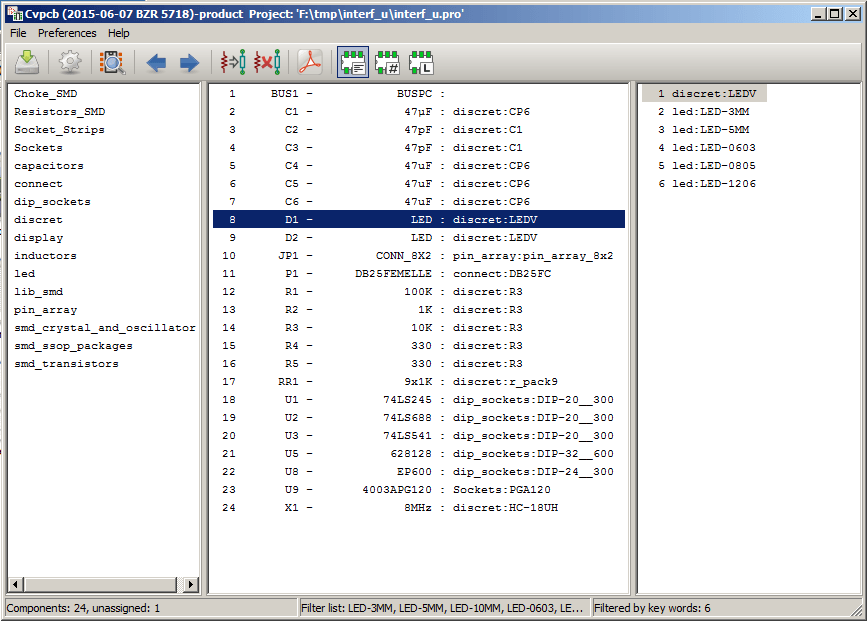The height and width of the screenshot is (621, 867).
Task: Open footprint documentation PDF icon
Action: [x=310, y=63]
